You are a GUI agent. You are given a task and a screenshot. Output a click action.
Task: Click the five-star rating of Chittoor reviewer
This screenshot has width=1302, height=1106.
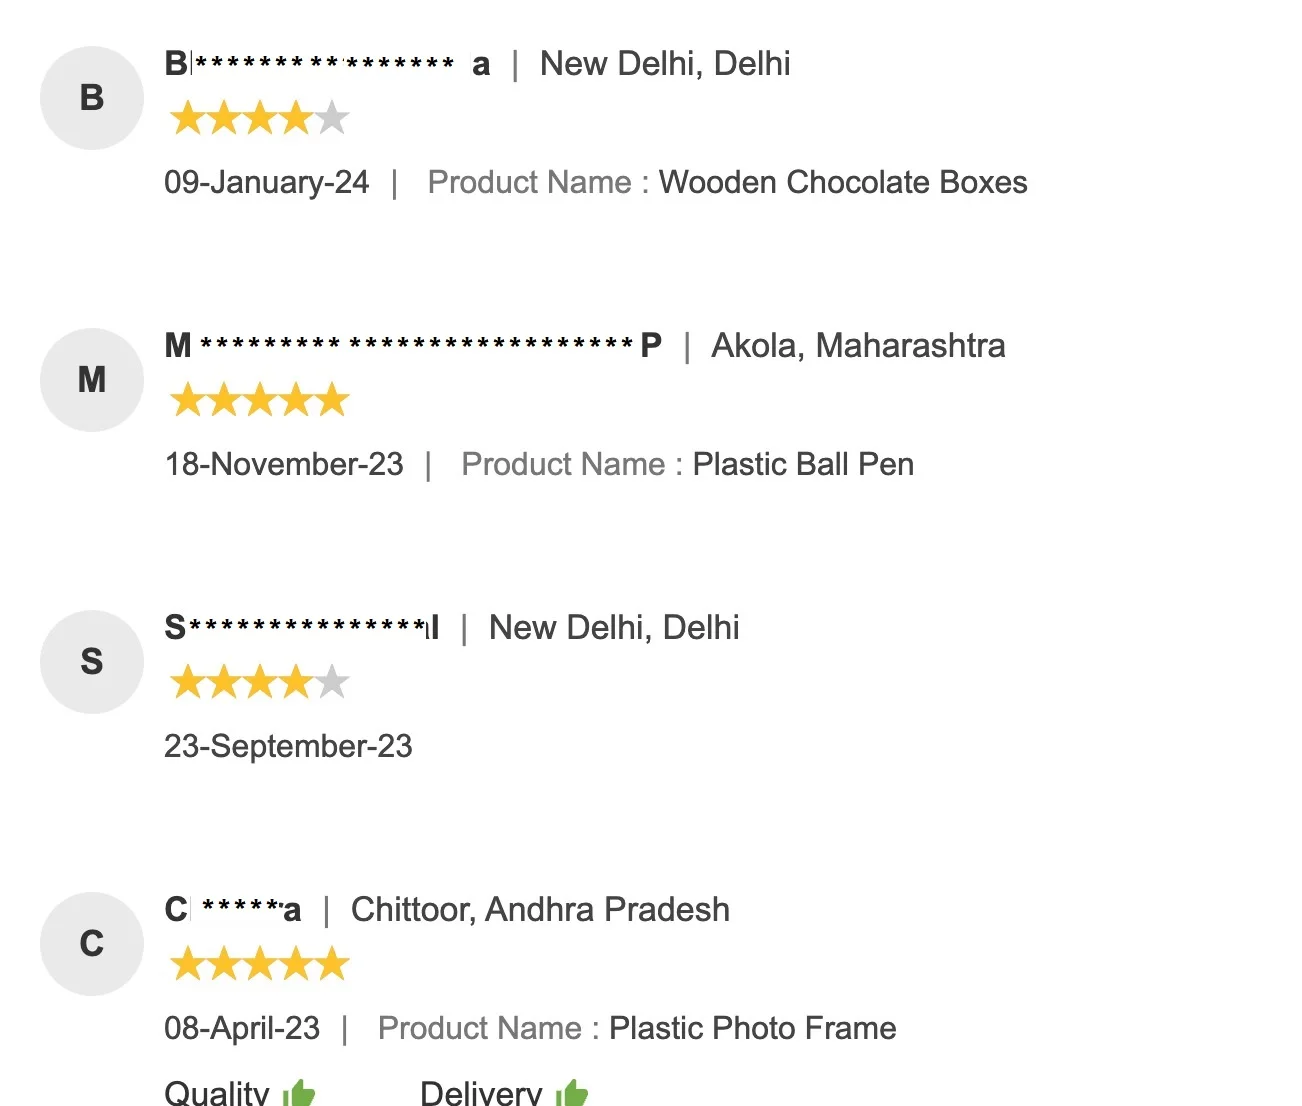(x=259, y=965)
